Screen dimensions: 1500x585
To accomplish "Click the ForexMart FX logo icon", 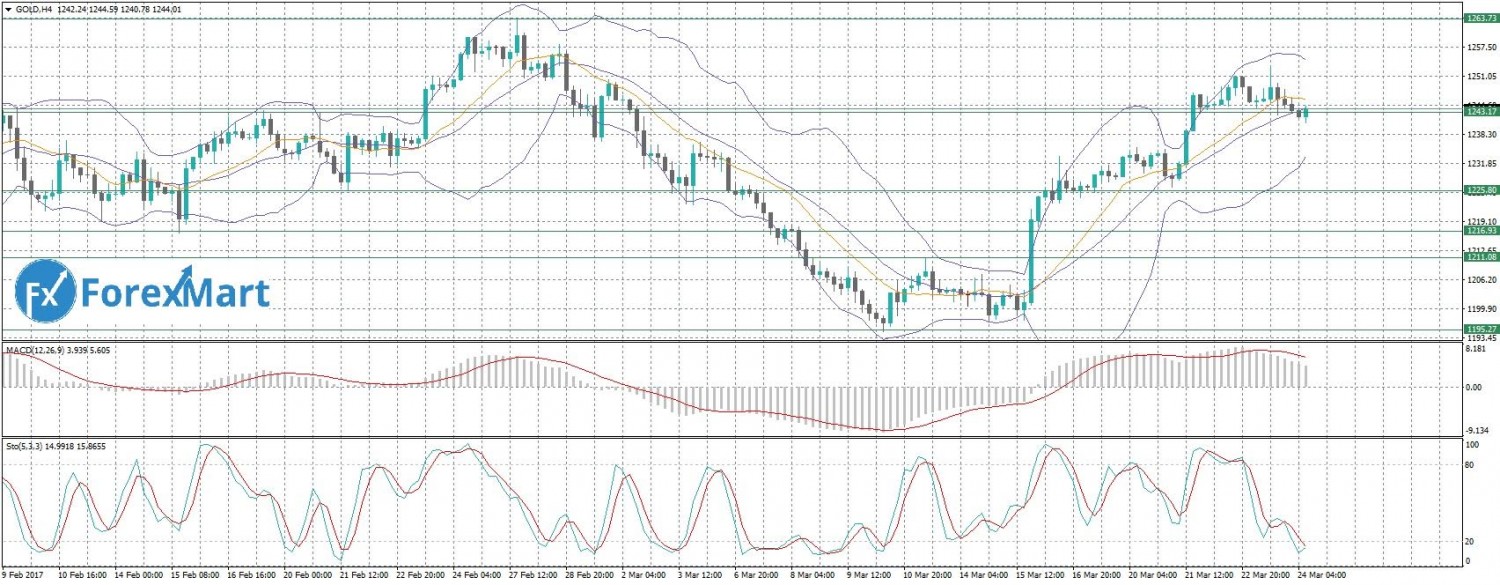I will click(46, 293).
